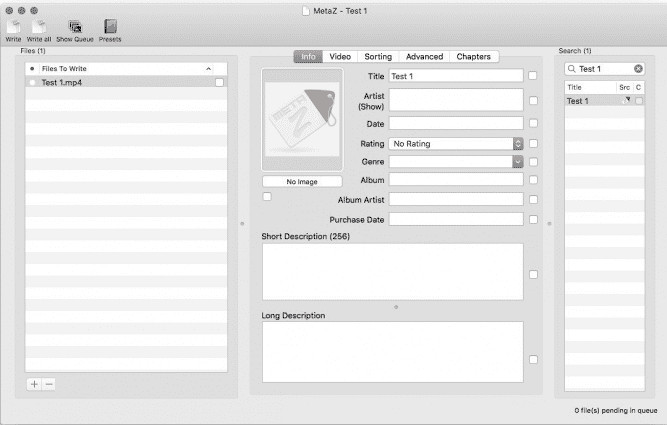The image size is (667, 425).
Task: Open the Rating dropdown showing No Rating
Action: [x=456, y=144]
